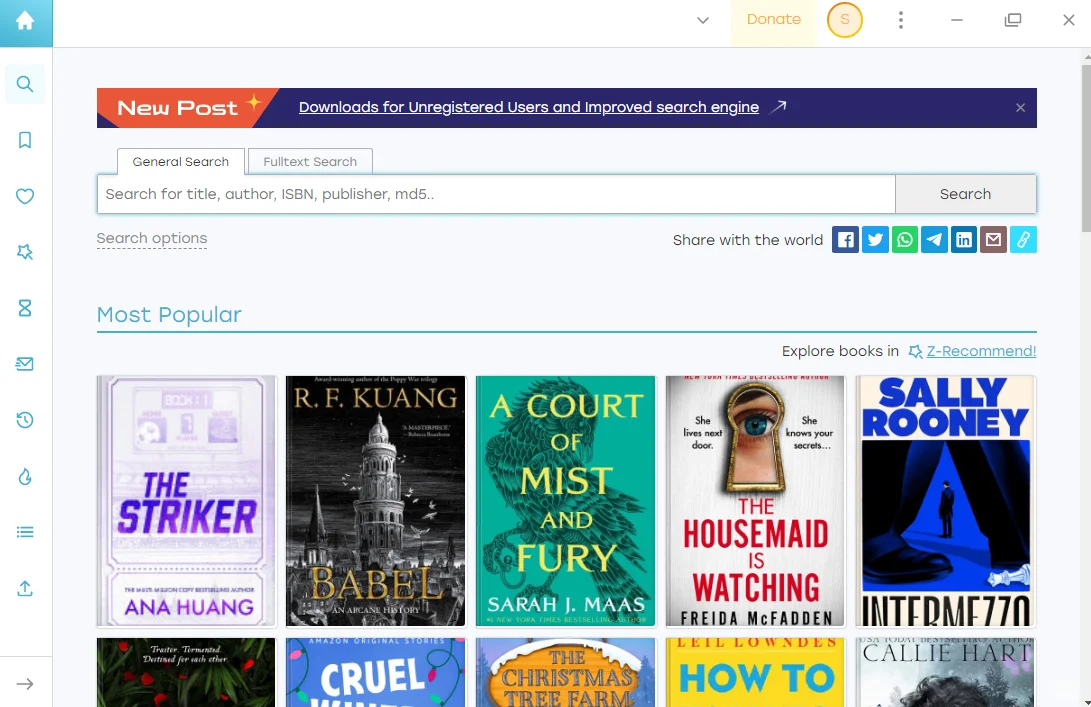Share on Facebook icon
Image resolution: width=1091 pixels, height=707 pixels.
(x=845, y=240)
